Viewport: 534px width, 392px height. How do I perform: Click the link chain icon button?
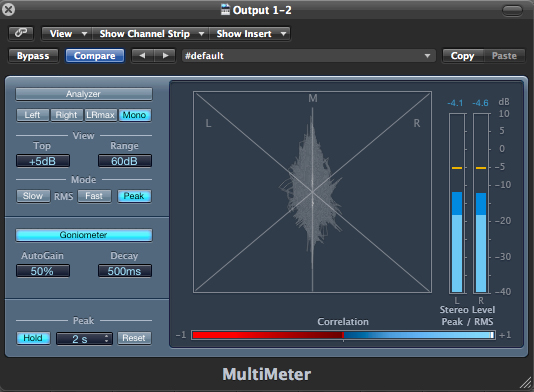pyautogui.click(x=21, y=33)
